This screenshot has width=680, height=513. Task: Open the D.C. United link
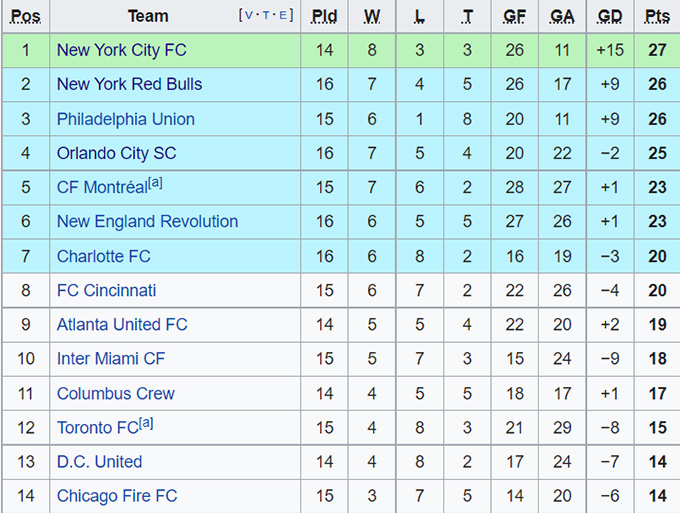point(99,462)
